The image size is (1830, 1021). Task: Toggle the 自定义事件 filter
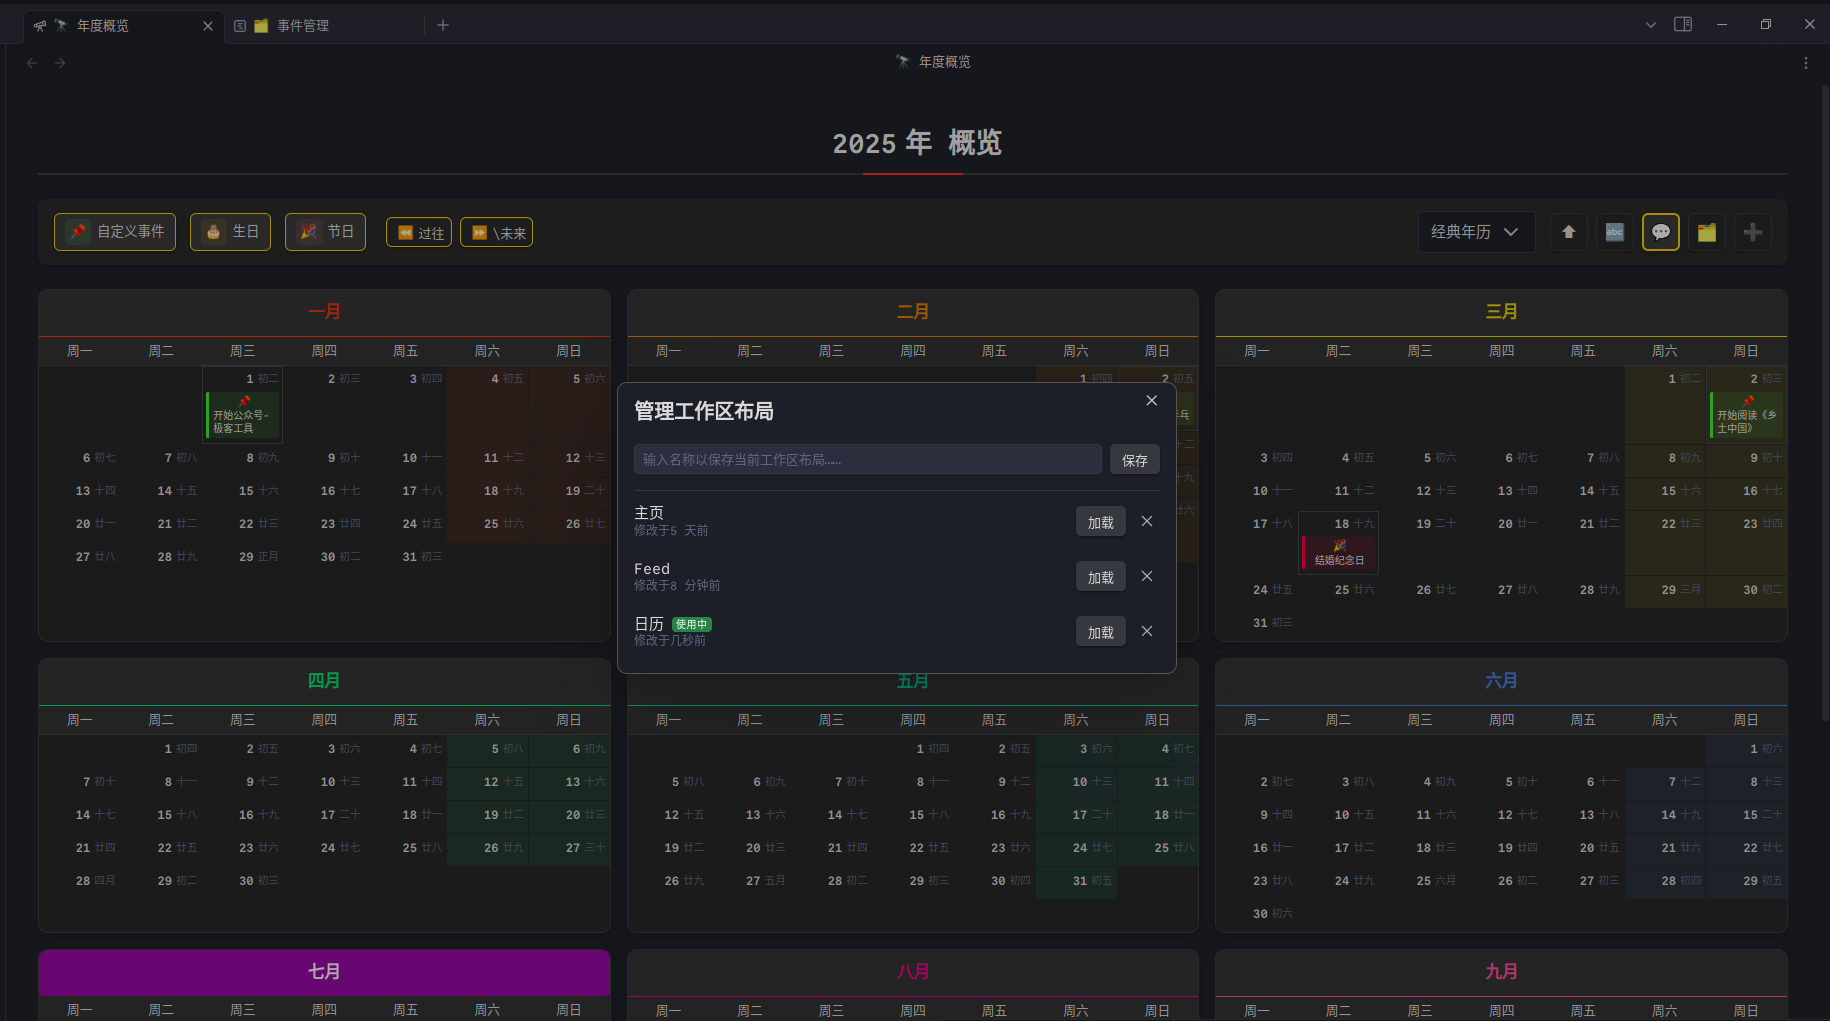coord(115,232)
